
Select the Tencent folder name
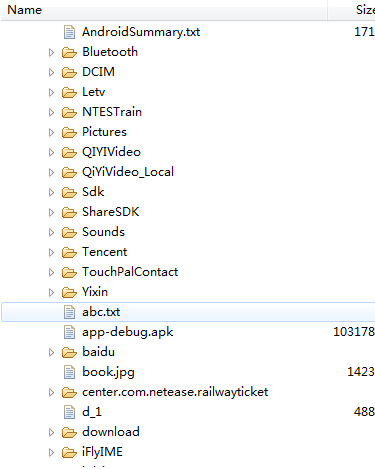105,252
